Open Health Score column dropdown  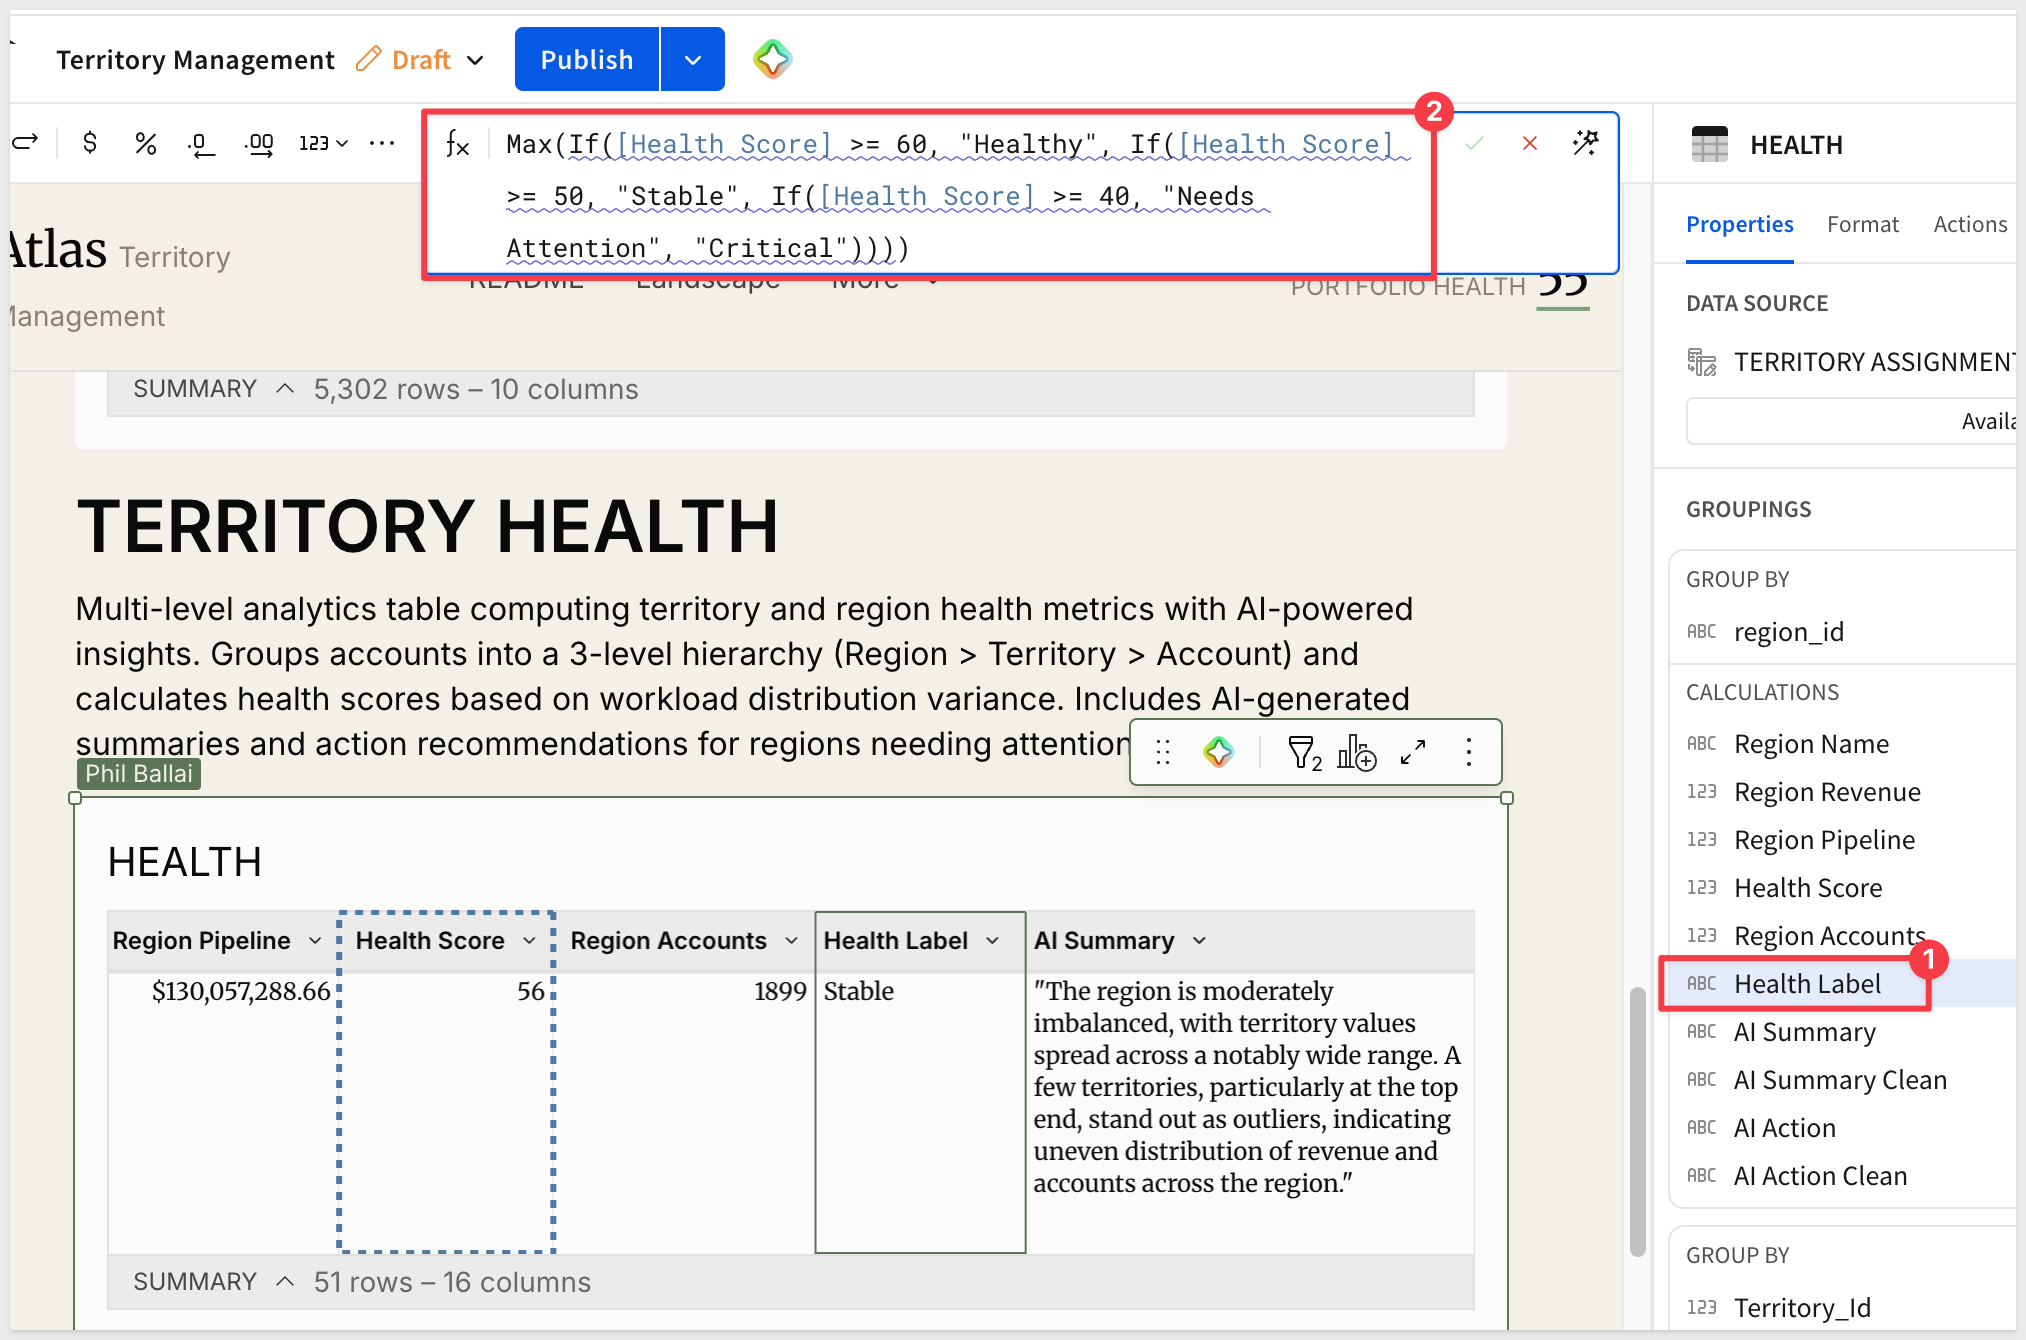coord(529,941)
